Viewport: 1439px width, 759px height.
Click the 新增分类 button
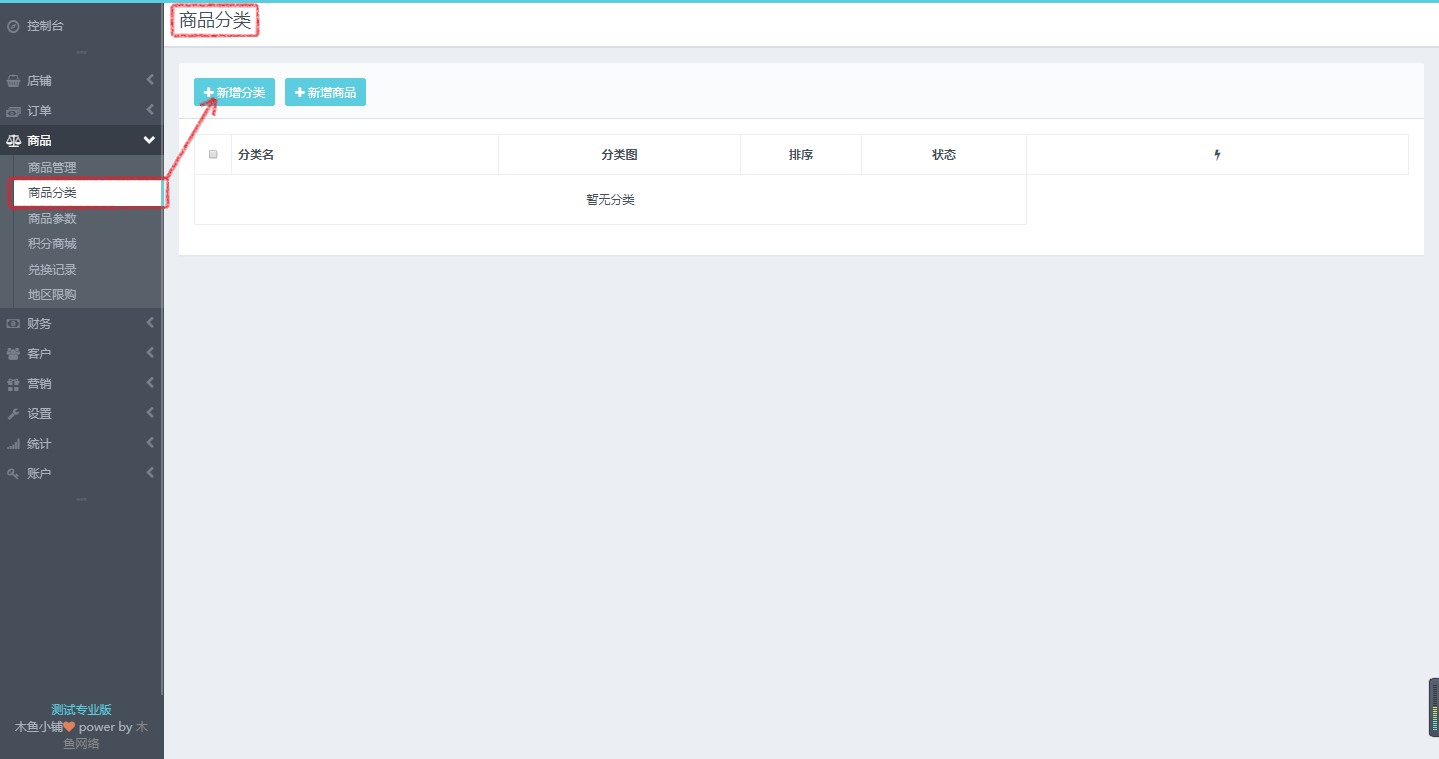pos(234,92)
